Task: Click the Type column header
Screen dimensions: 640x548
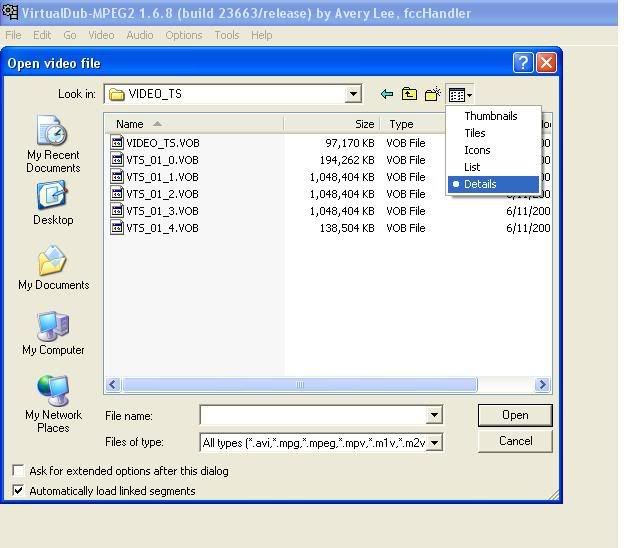Action: (412, 124)
